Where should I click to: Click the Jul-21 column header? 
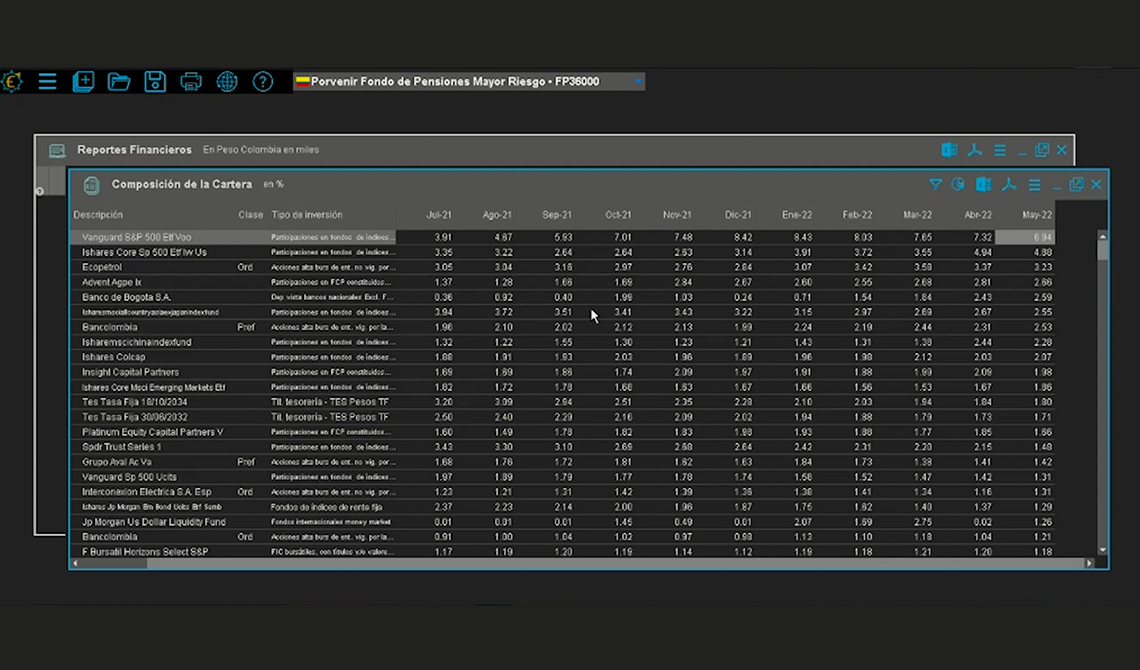(438, 215)
